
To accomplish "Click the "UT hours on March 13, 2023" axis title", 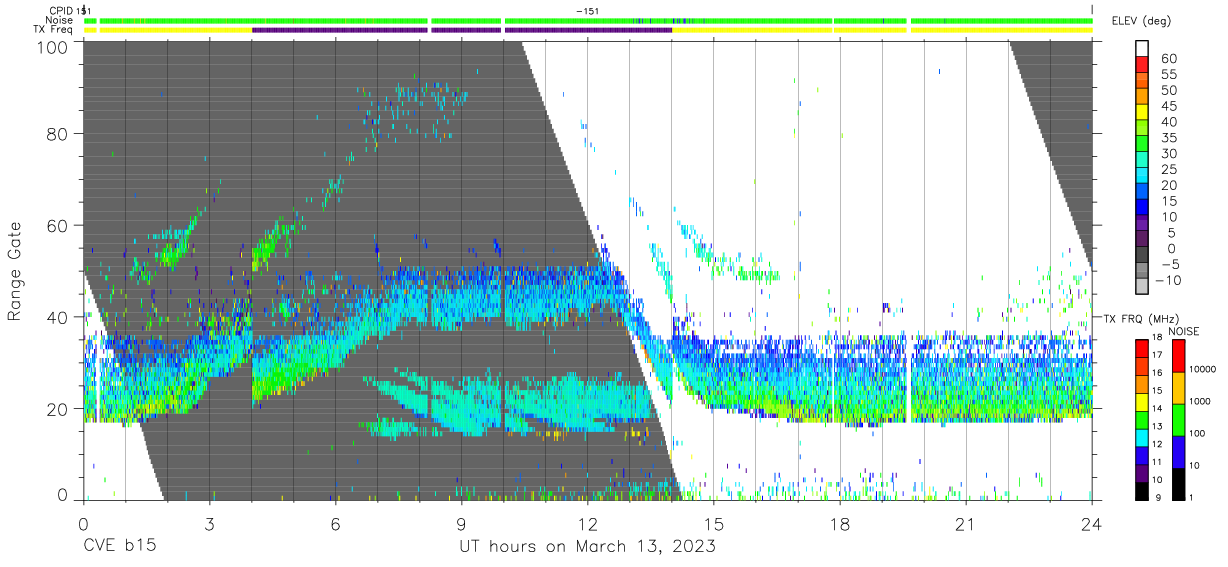I will click(x=587, y=548).
